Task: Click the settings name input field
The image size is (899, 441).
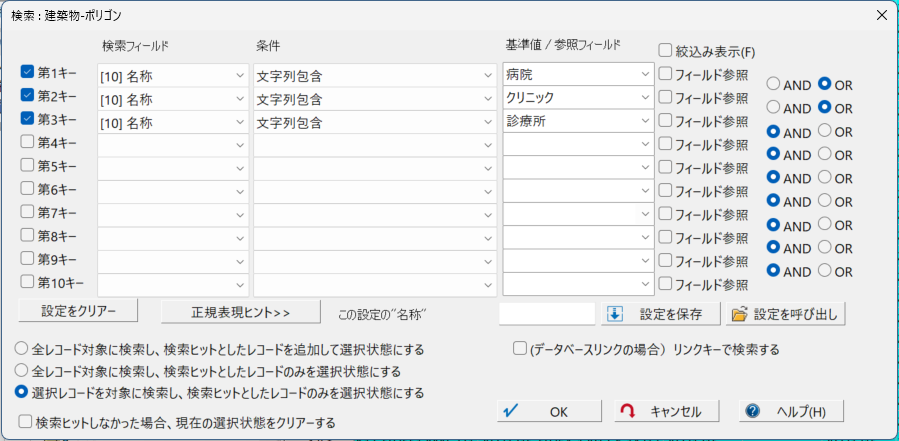Action: coord(546,313)
